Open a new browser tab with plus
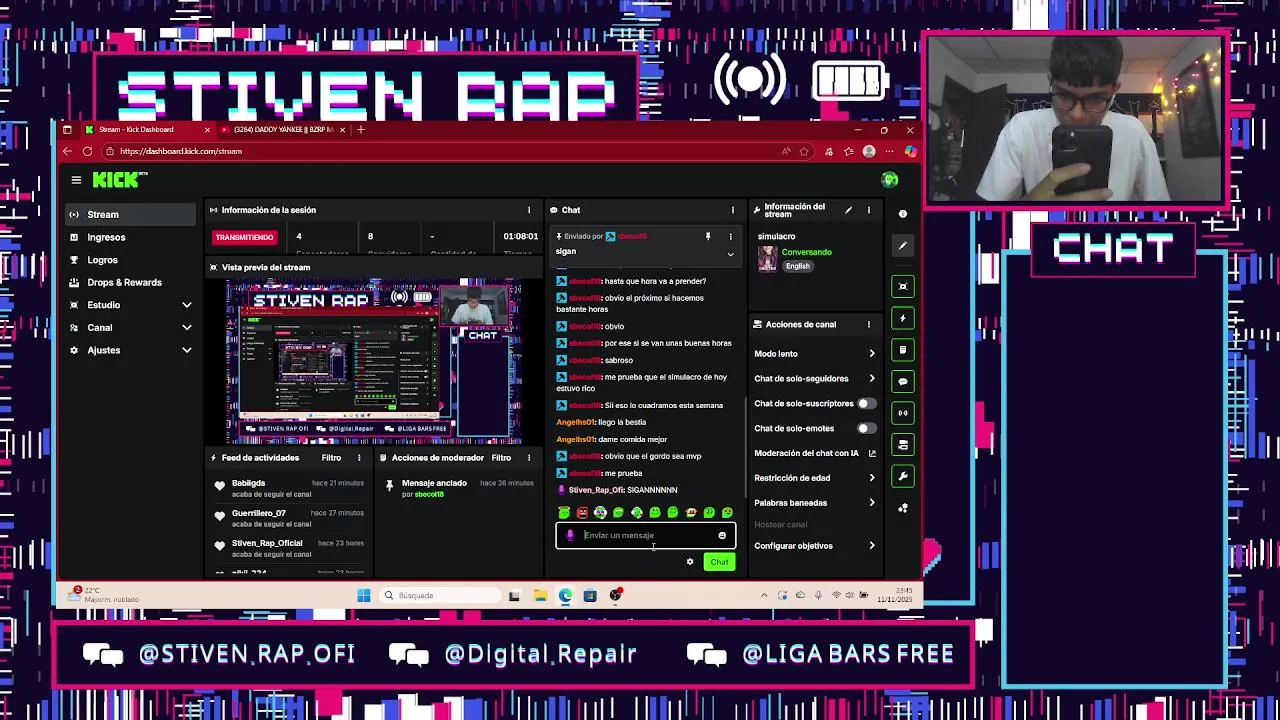 point(361,130)
